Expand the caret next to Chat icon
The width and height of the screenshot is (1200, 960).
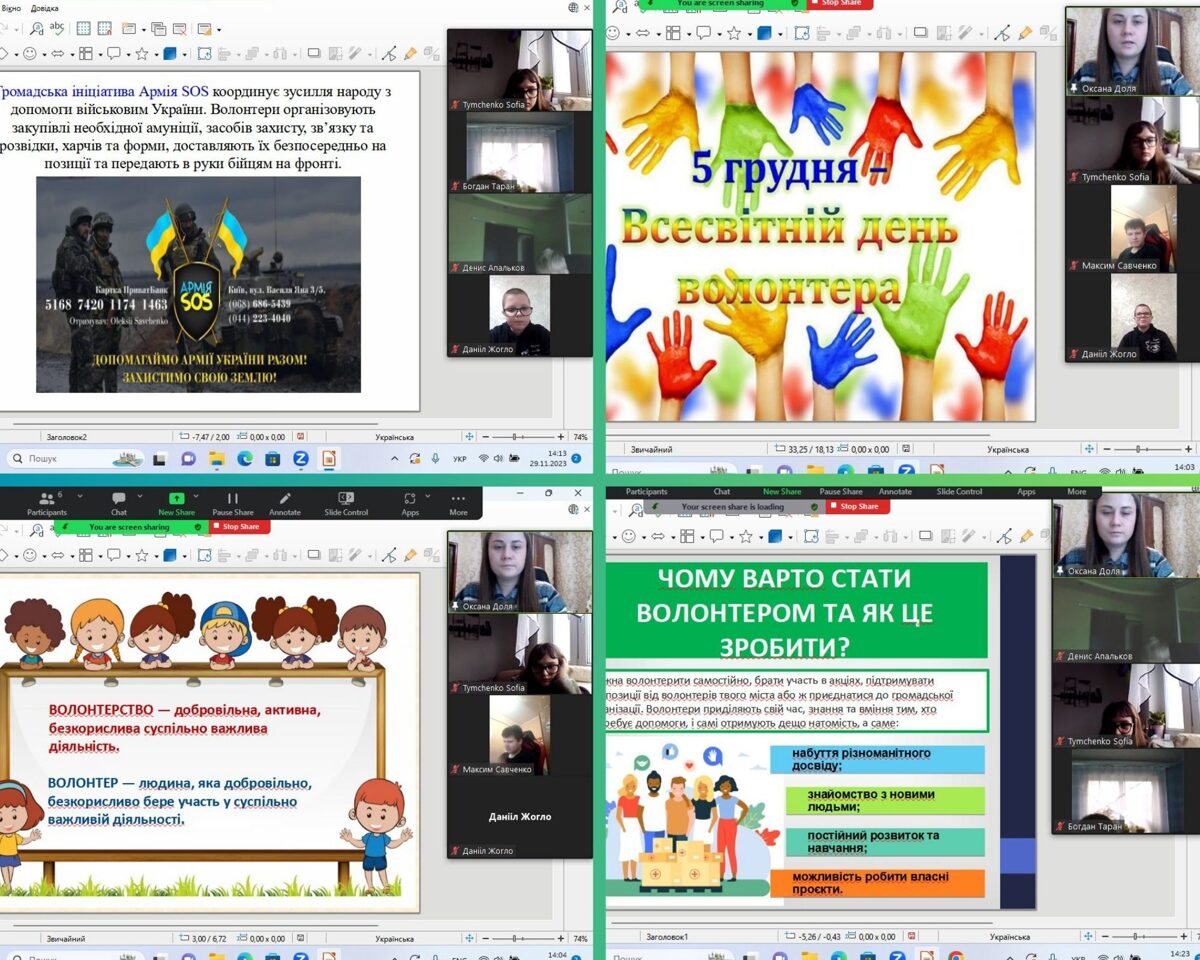[x=139, y=498]
